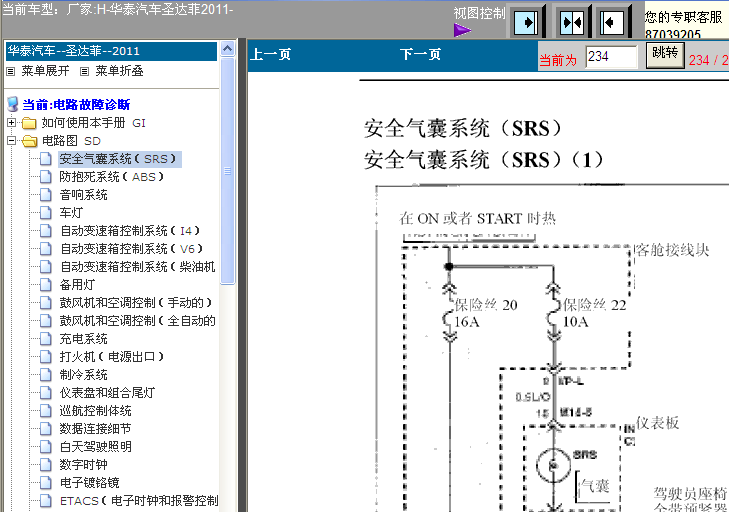Open 白天驾驶照明 tree item
Image resolution: width=729 pixels, height=512 pixels.
(95, 447)
